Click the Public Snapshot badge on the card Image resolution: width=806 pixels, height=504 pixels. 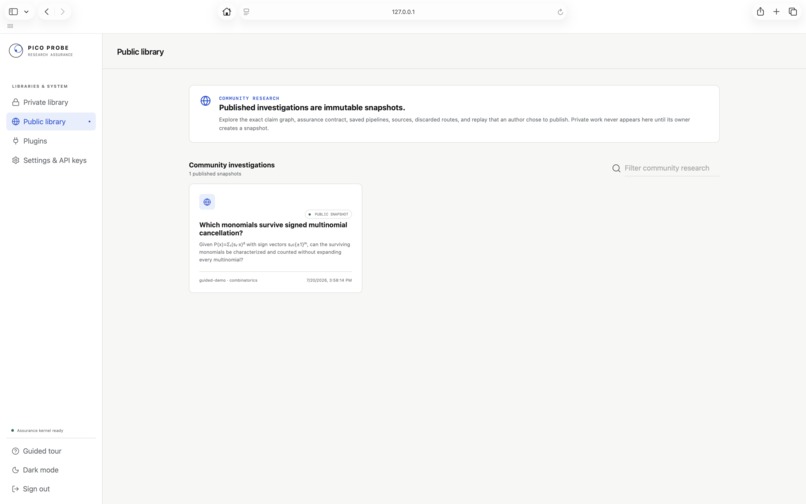328,214
